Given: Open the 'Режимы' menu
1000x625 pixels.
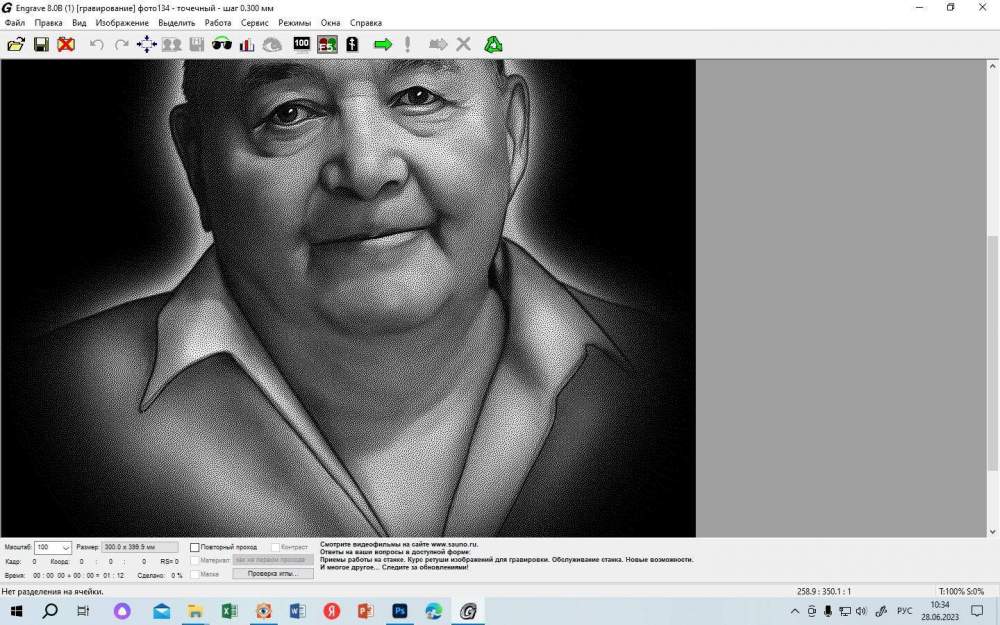Looking at the screenshot, I should [x=294, y=23].
